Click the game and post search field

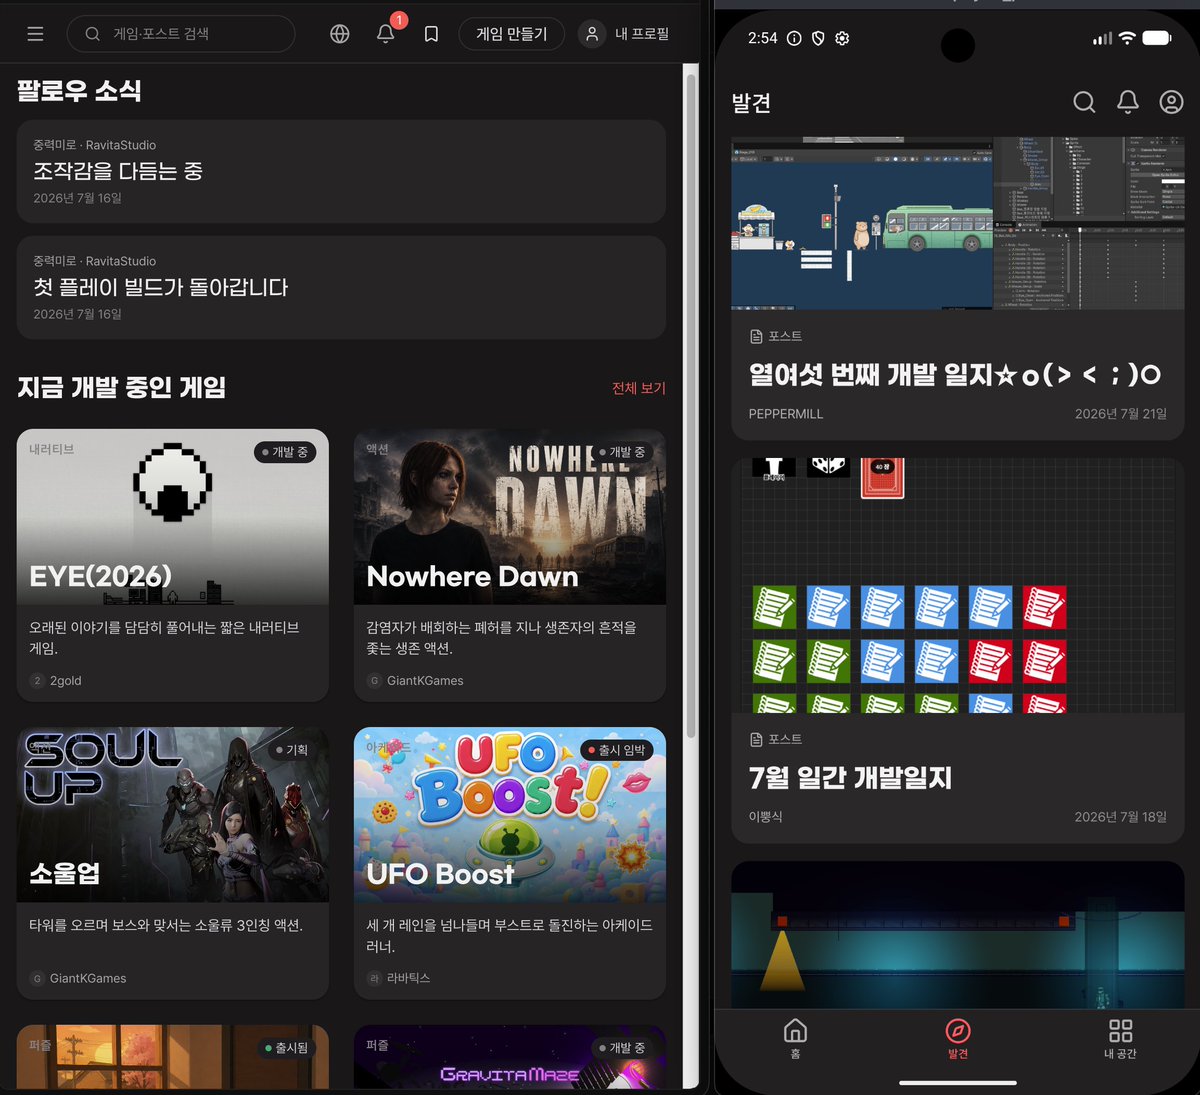pos(181,34)
